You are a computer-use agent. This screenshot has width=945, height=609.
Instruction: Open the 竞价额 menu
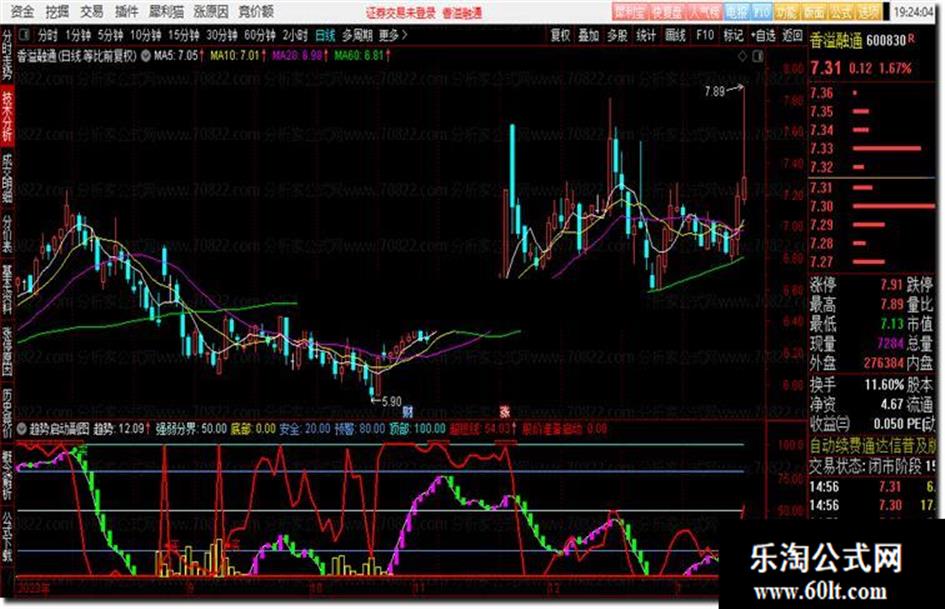coord(256,11)
